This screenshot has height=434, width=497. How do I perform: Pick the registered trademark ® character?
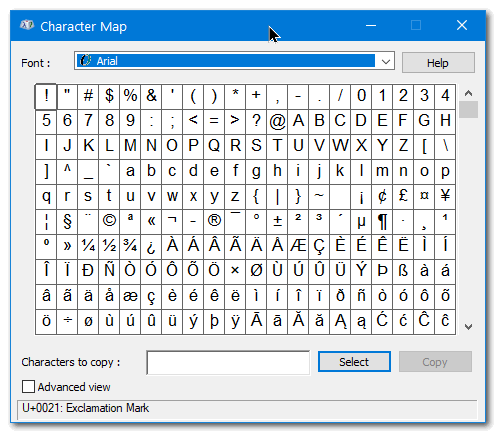coord(214,221)
